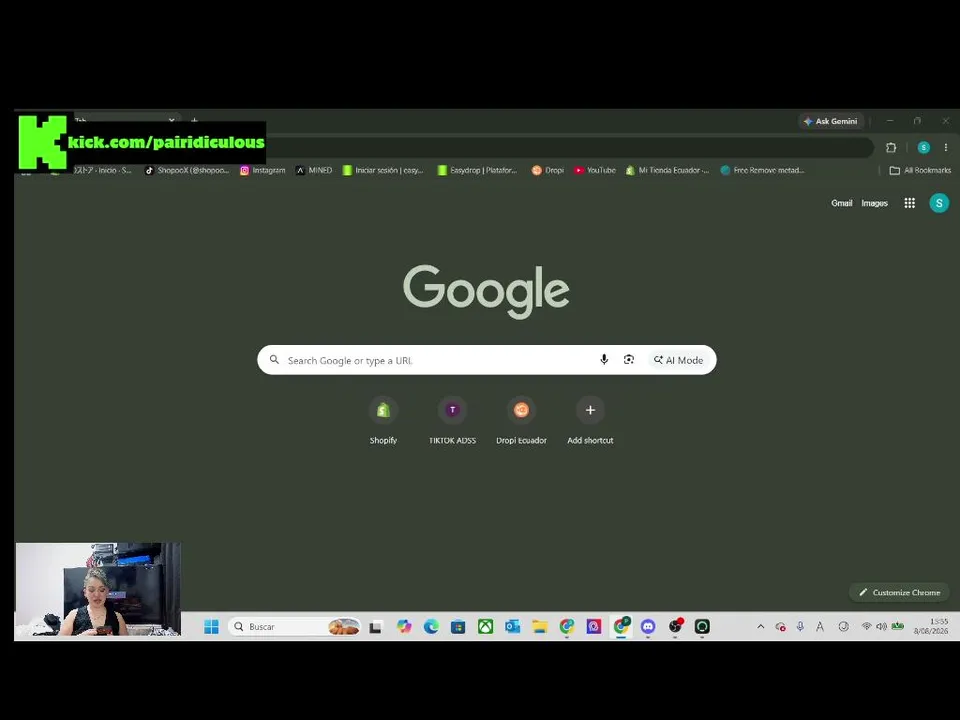Click Add shortcut tile

pyautogui.click(x=590, y=421)
